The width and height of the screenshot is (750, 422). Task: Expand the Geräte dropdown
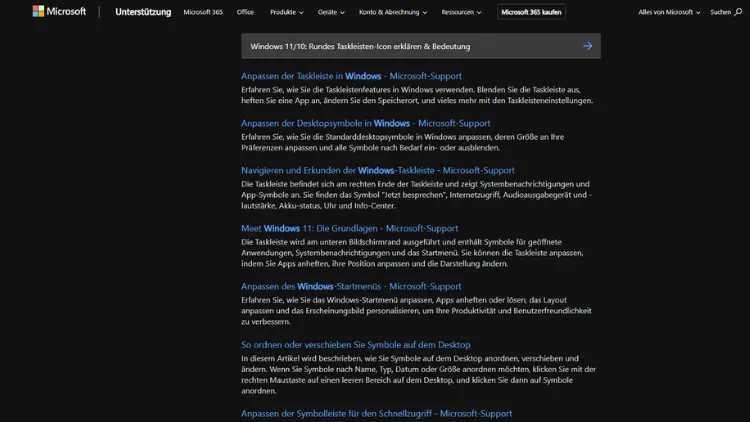point(331,12)
